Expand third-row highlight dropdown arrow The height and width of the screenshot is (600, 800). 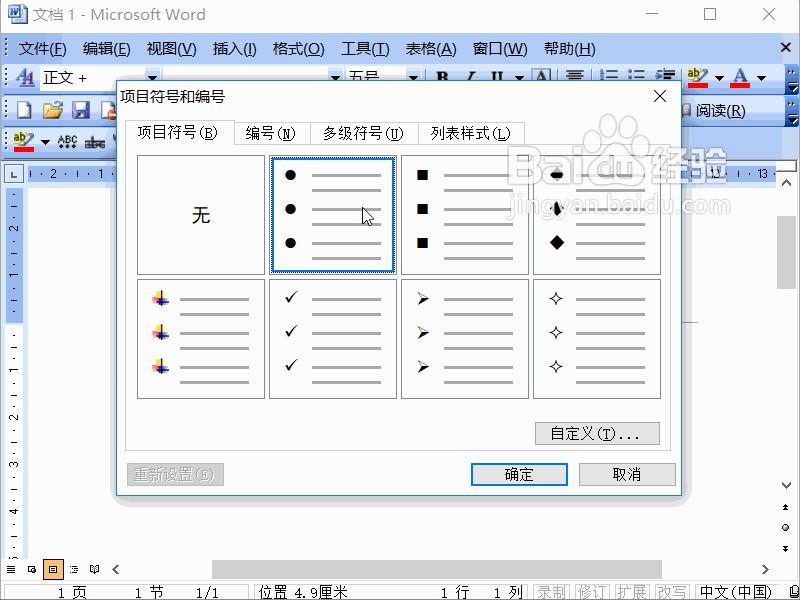click(x=45, y=142)
